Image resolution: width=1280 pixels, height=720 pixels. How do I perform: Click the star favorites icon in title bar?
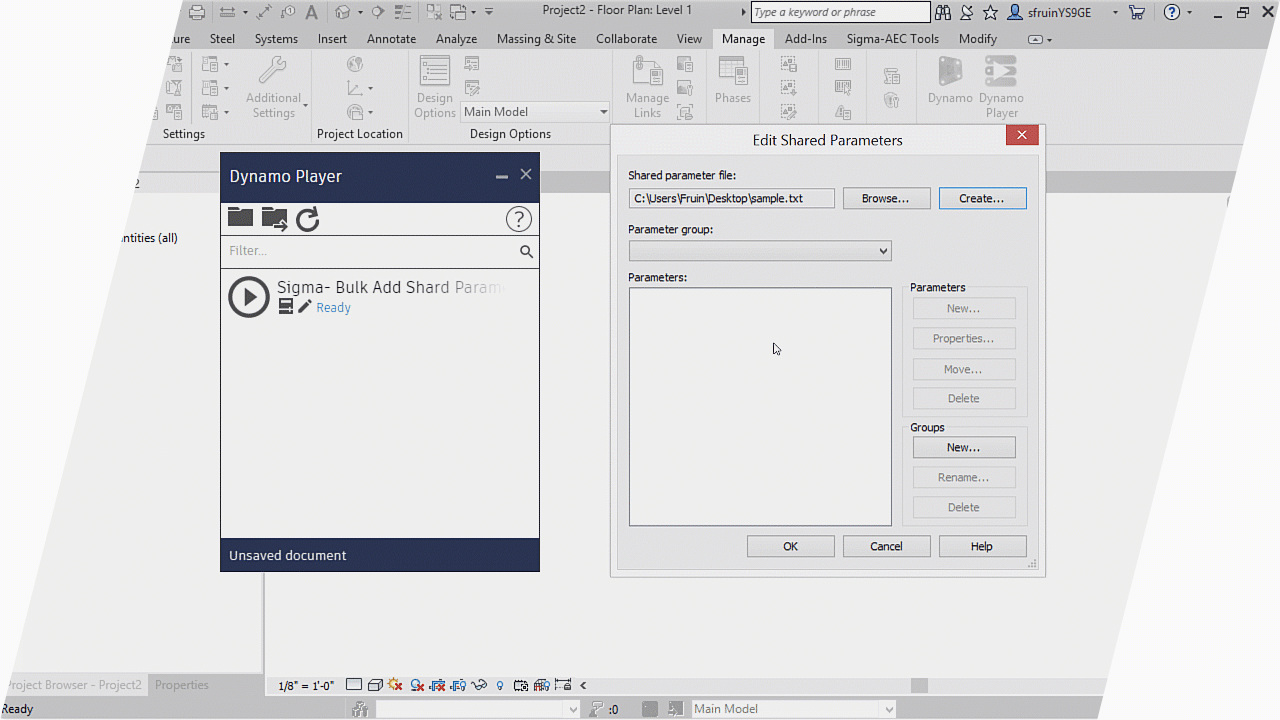point(990,12)
